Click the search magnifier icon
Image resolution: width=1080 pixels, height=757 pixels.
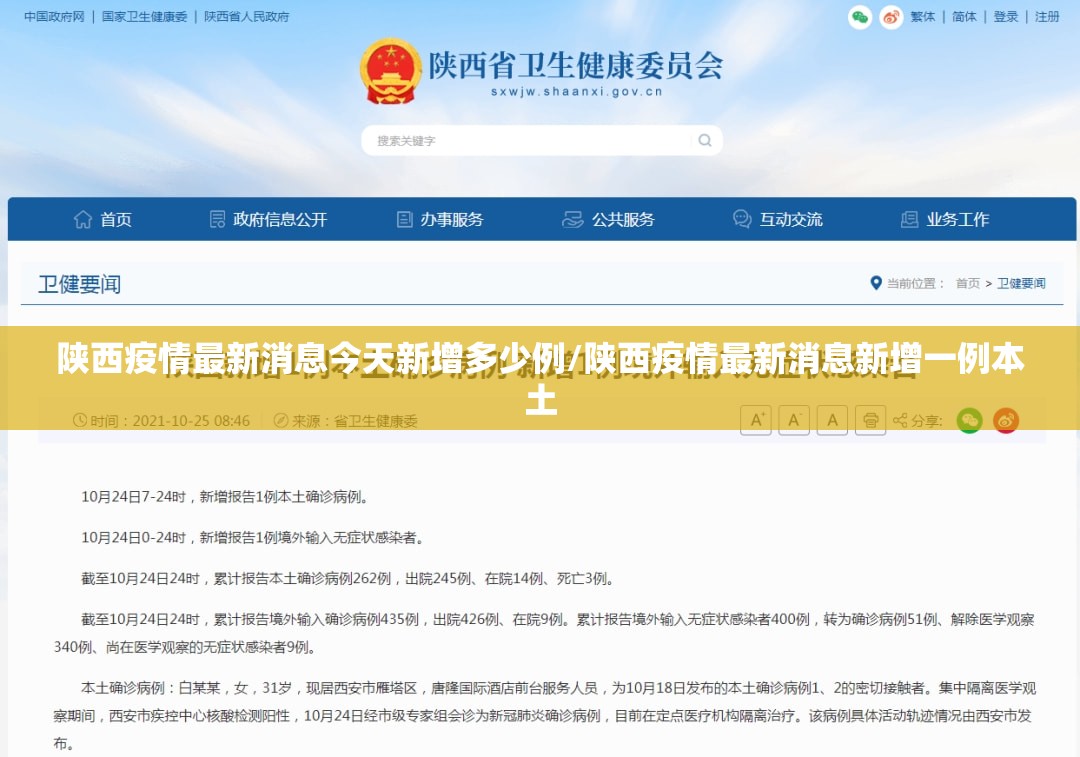tap(705, 141)
